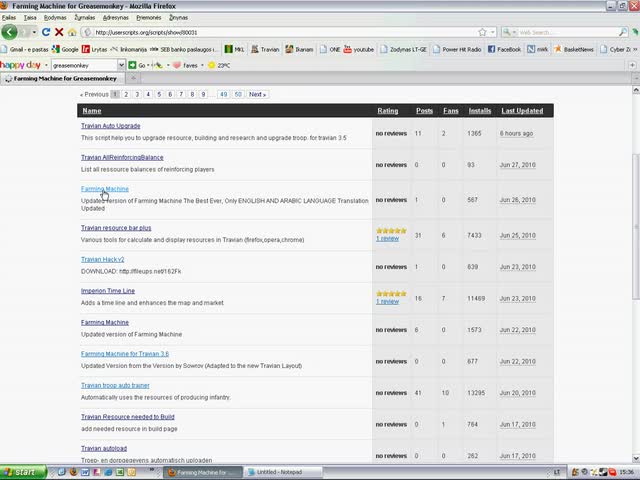This screenshot has height=480, width=640.
Task: Open the Failas menu
Action: (x=9, y=18)
